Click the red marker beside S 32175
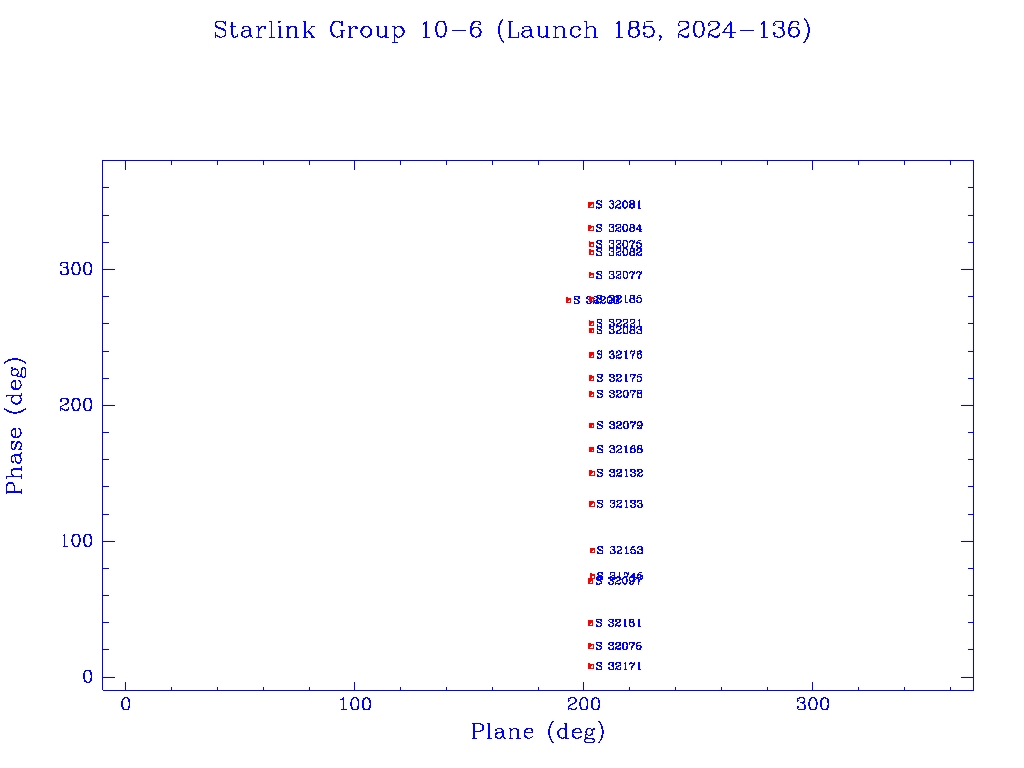 point(591,378)
